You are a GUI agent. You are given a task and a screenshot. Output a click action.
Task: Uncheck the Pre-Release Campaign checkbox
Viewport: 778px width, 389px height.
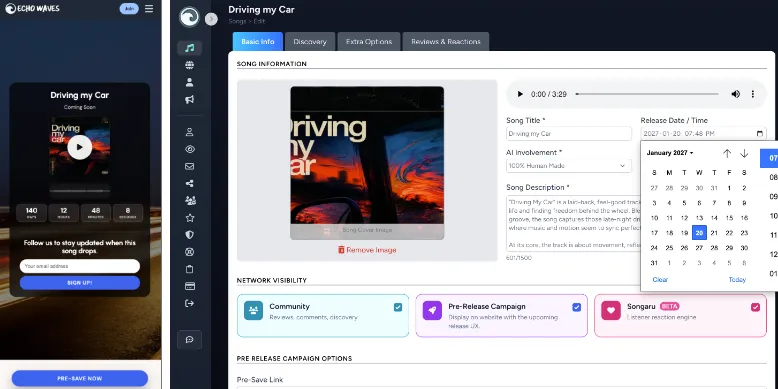tap(577, 307)
